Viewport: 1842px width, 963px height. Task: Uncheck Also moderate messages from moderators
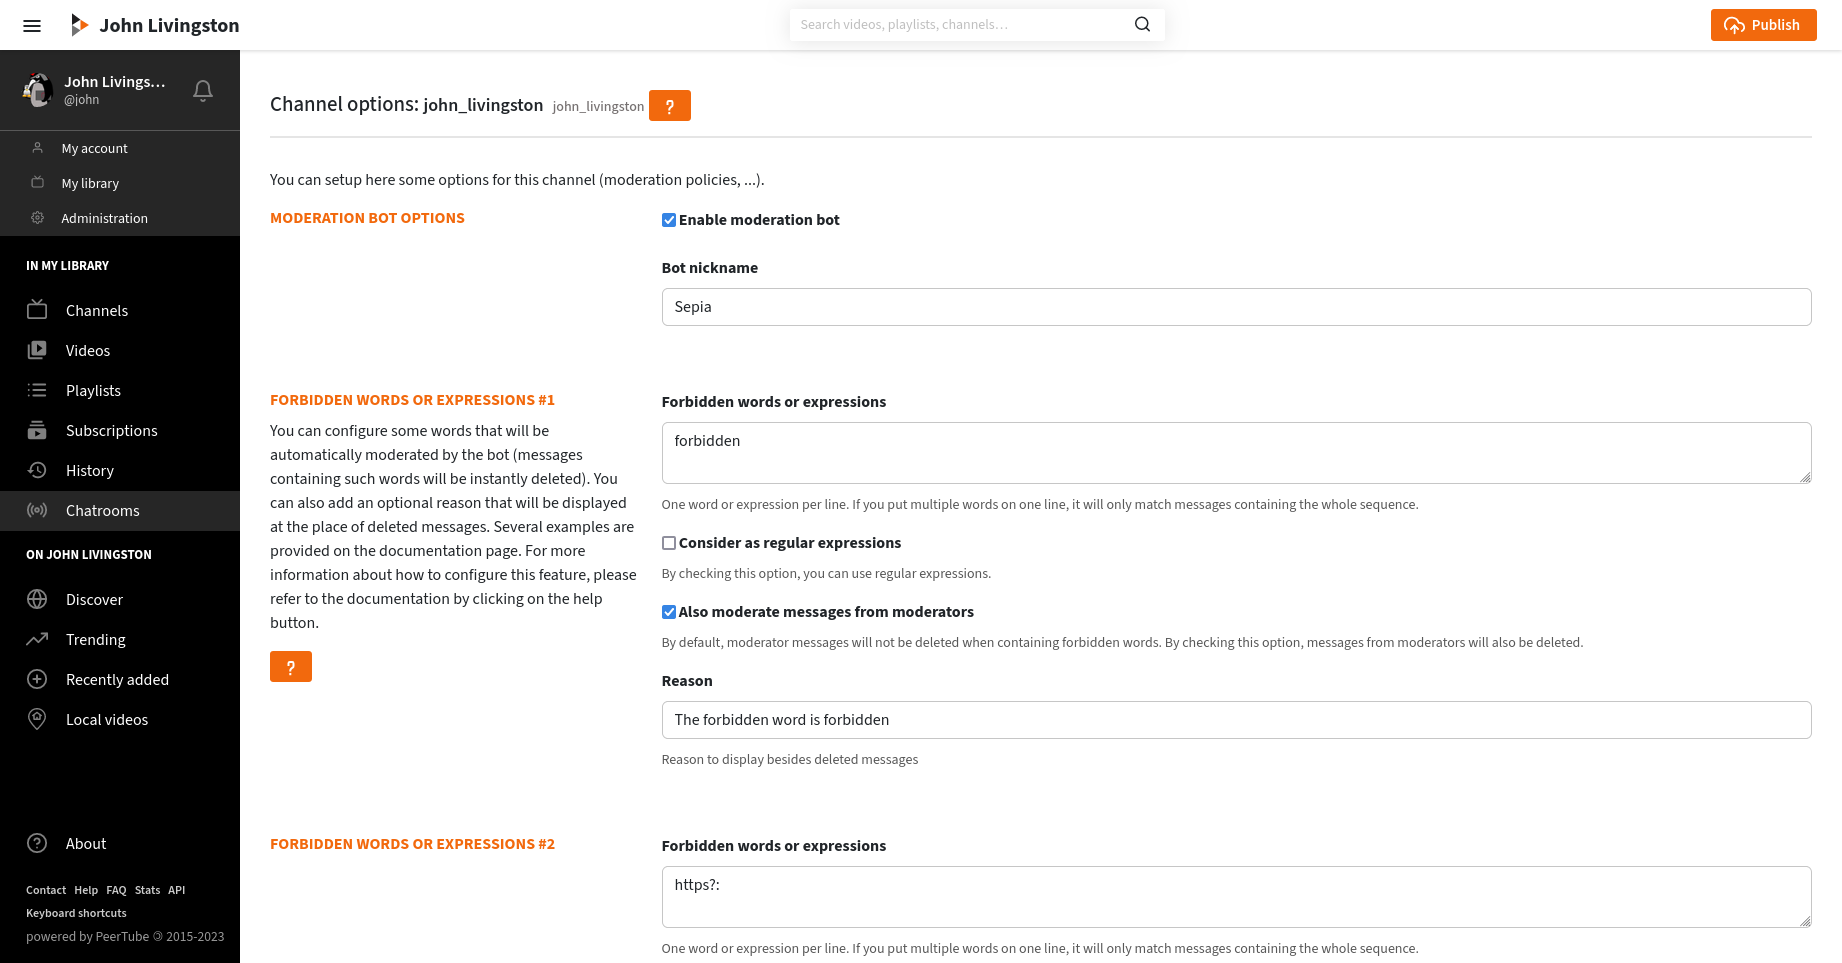[669, 612]
